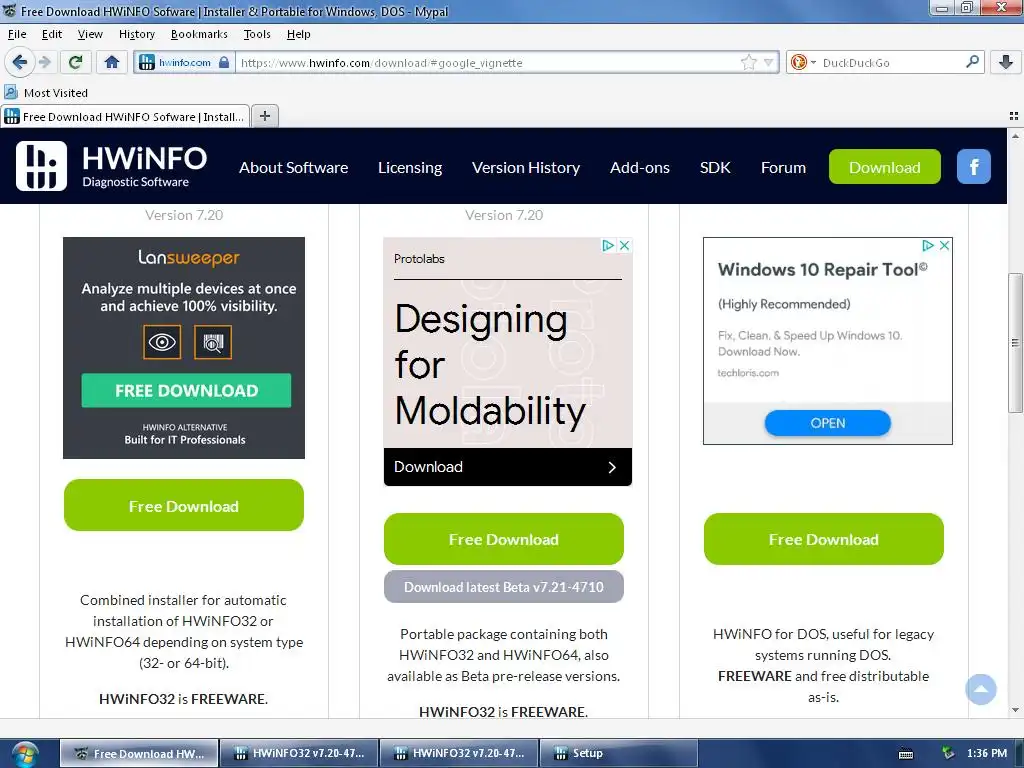Click the scroll-to-top round arrow button

[x=981, y=689]
